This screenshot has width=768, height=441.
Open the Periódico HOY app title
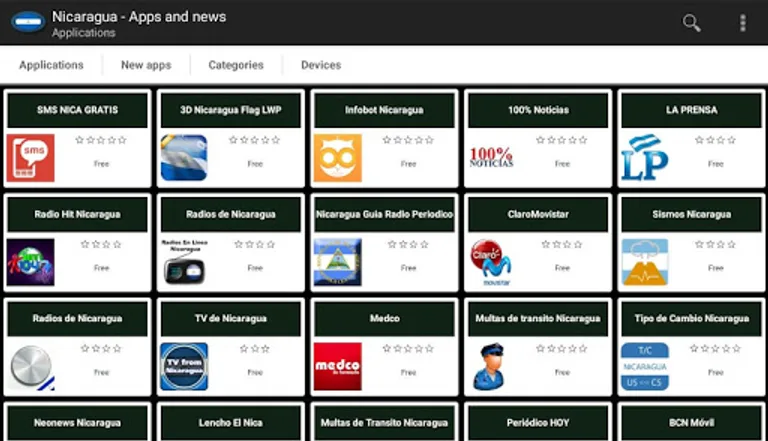538,423
